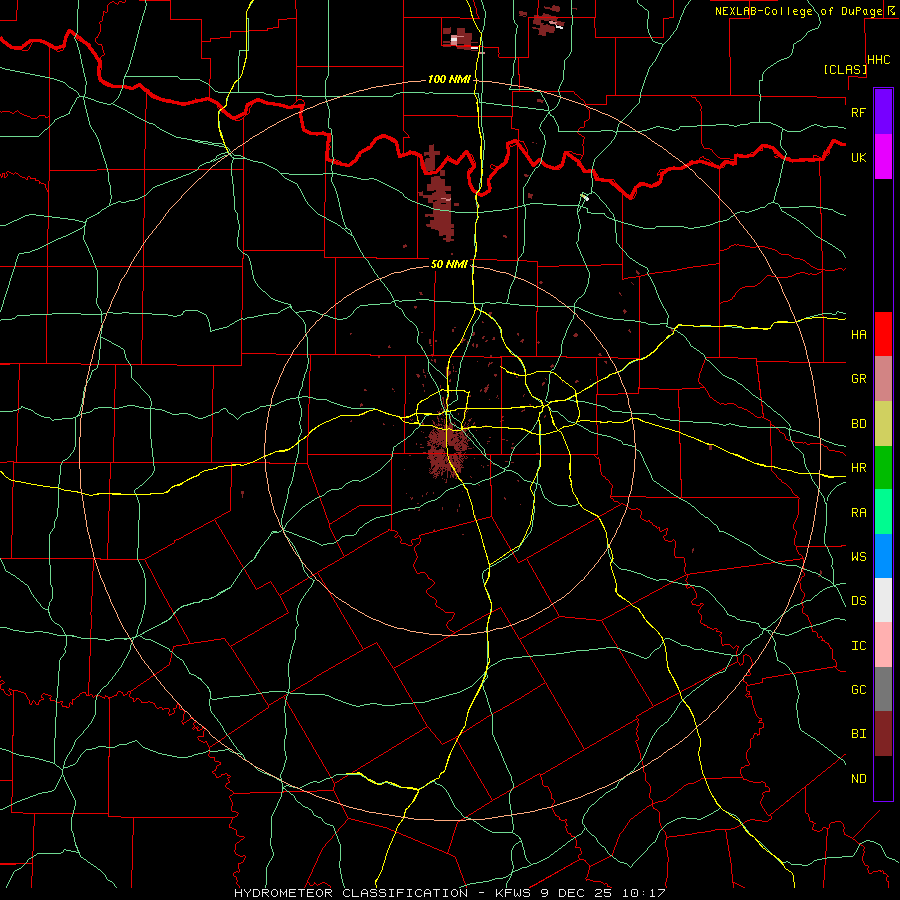
Task: Click the brown BI legend swatch
Action: 883,734
